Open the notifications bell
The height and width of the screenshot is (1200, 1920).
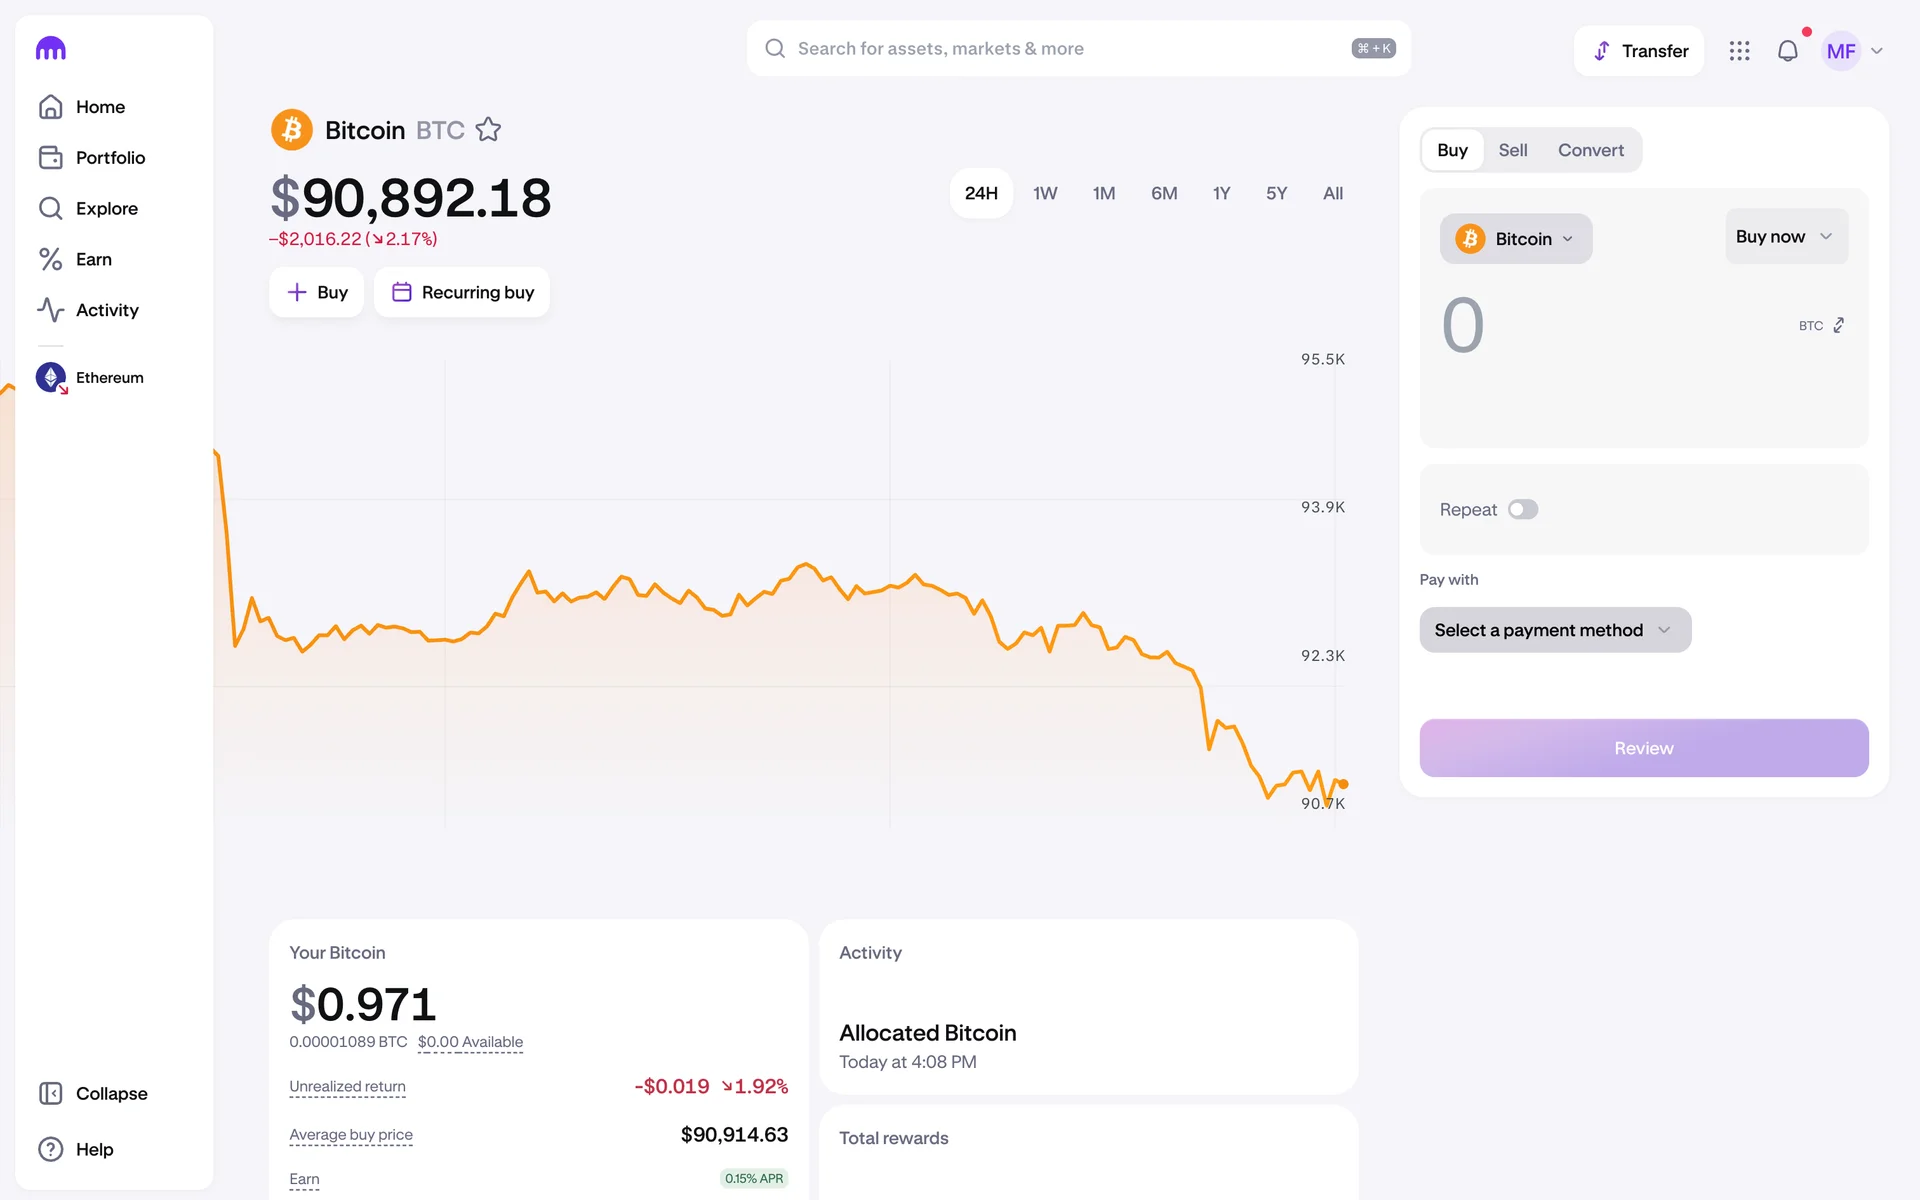(1787, 51)
